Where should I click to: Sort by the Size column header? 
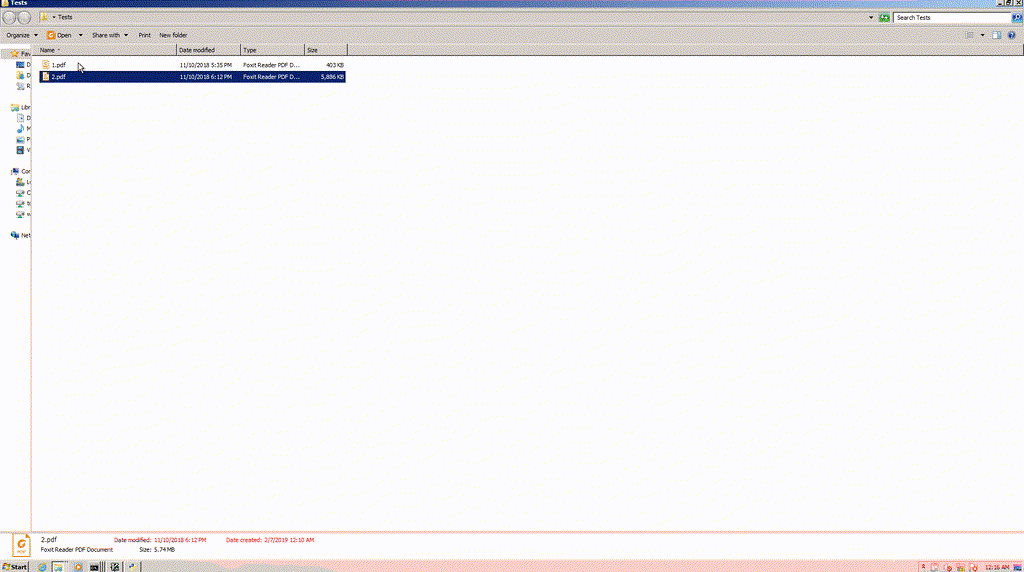pos(326,50)
